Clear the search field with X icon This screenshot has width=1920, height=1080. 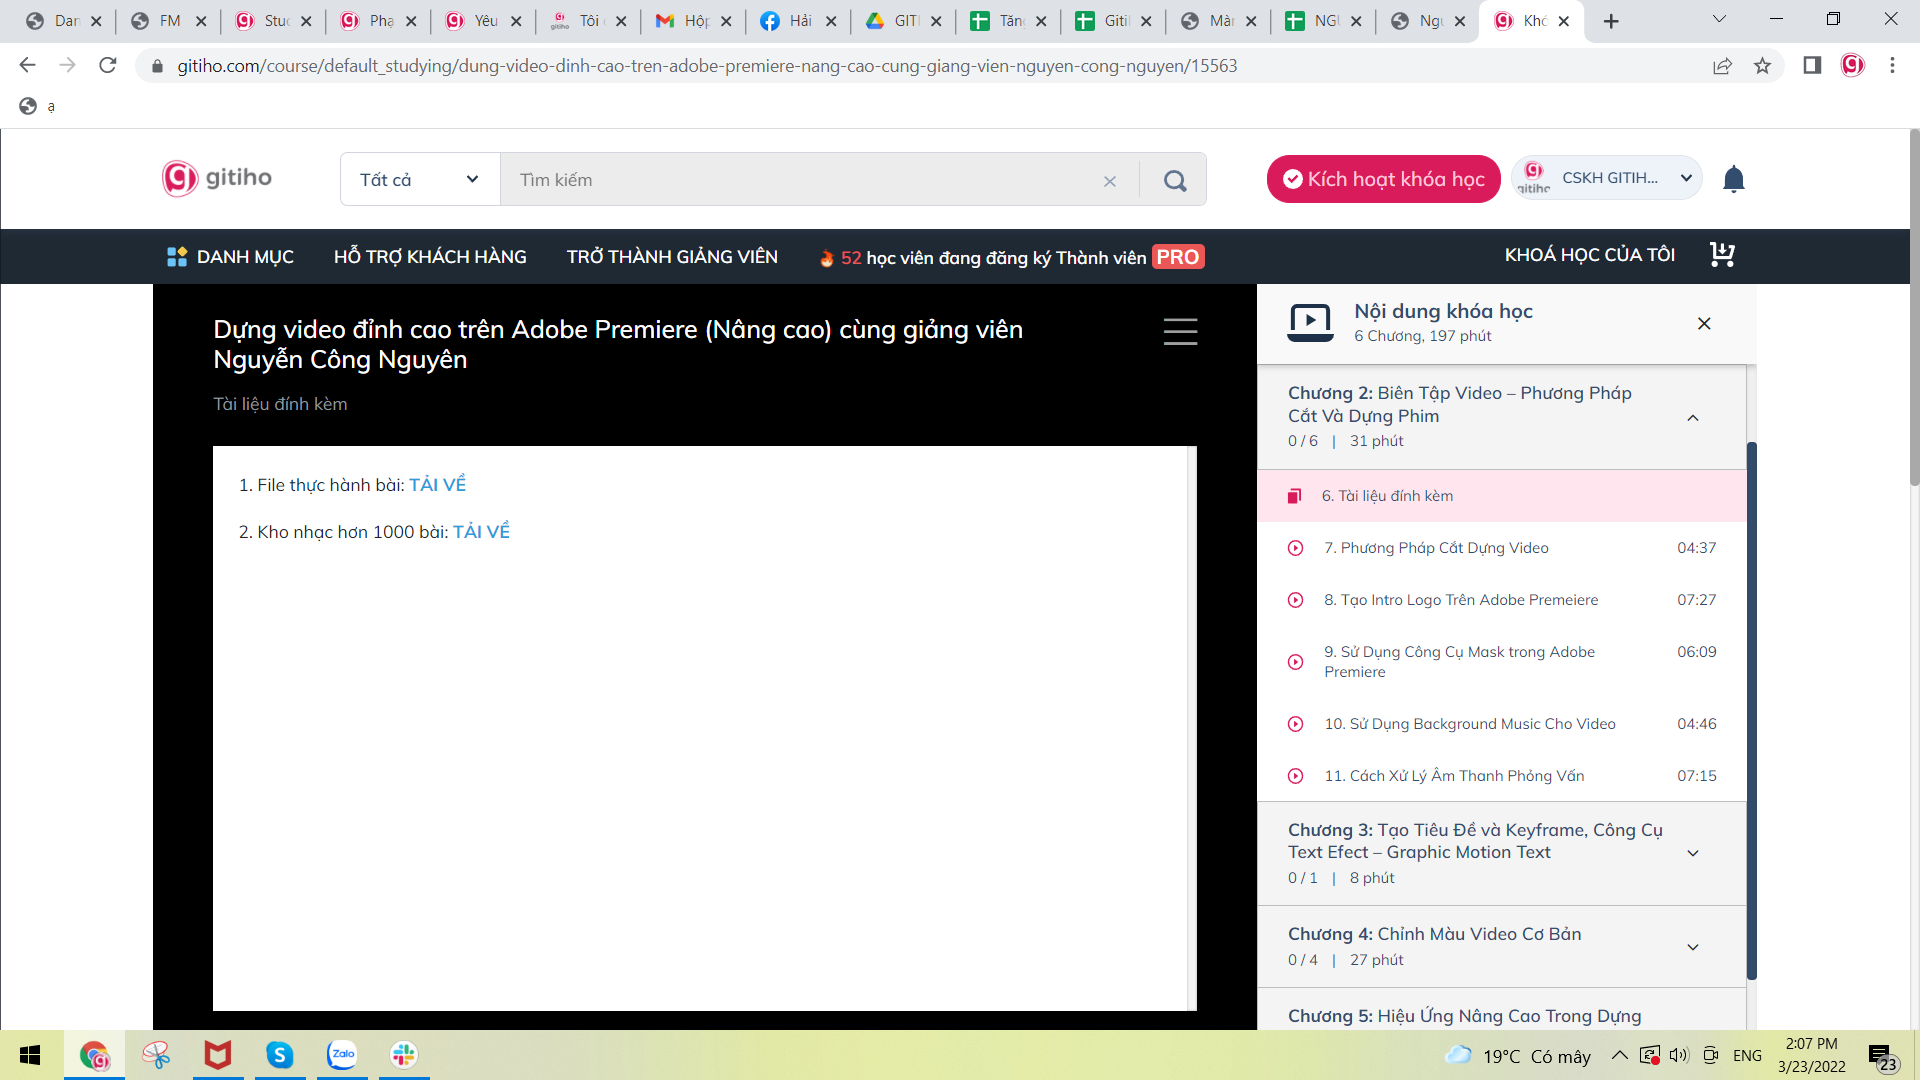1109,181
